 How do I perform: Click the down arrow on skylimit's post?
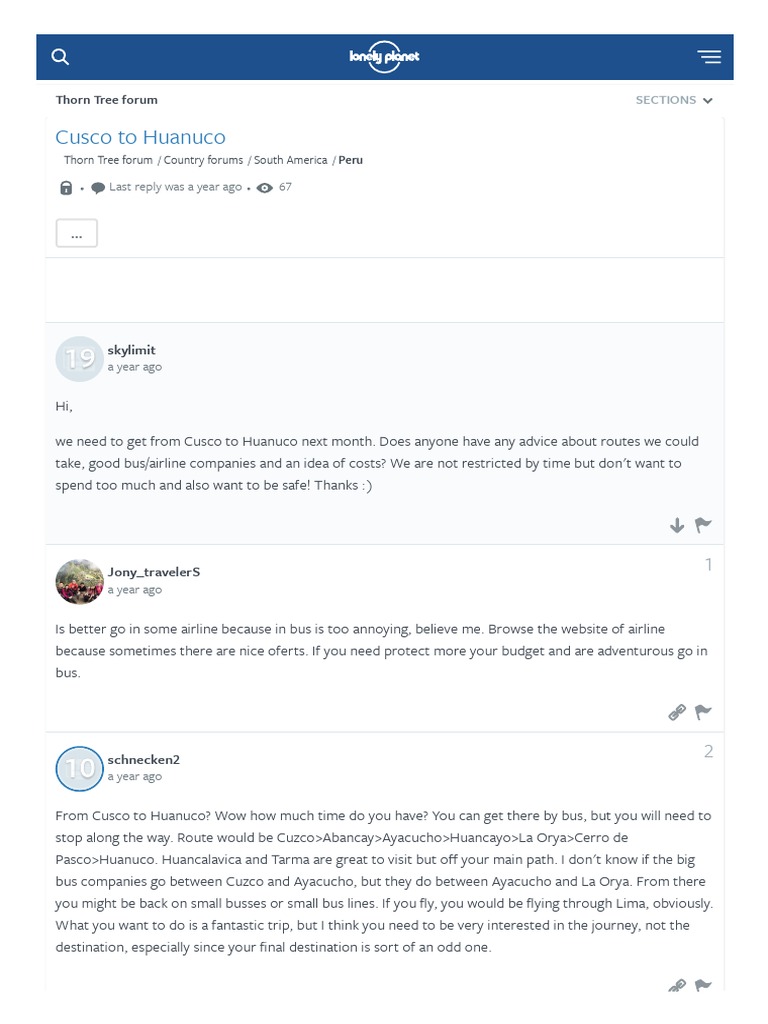(677, 525)
